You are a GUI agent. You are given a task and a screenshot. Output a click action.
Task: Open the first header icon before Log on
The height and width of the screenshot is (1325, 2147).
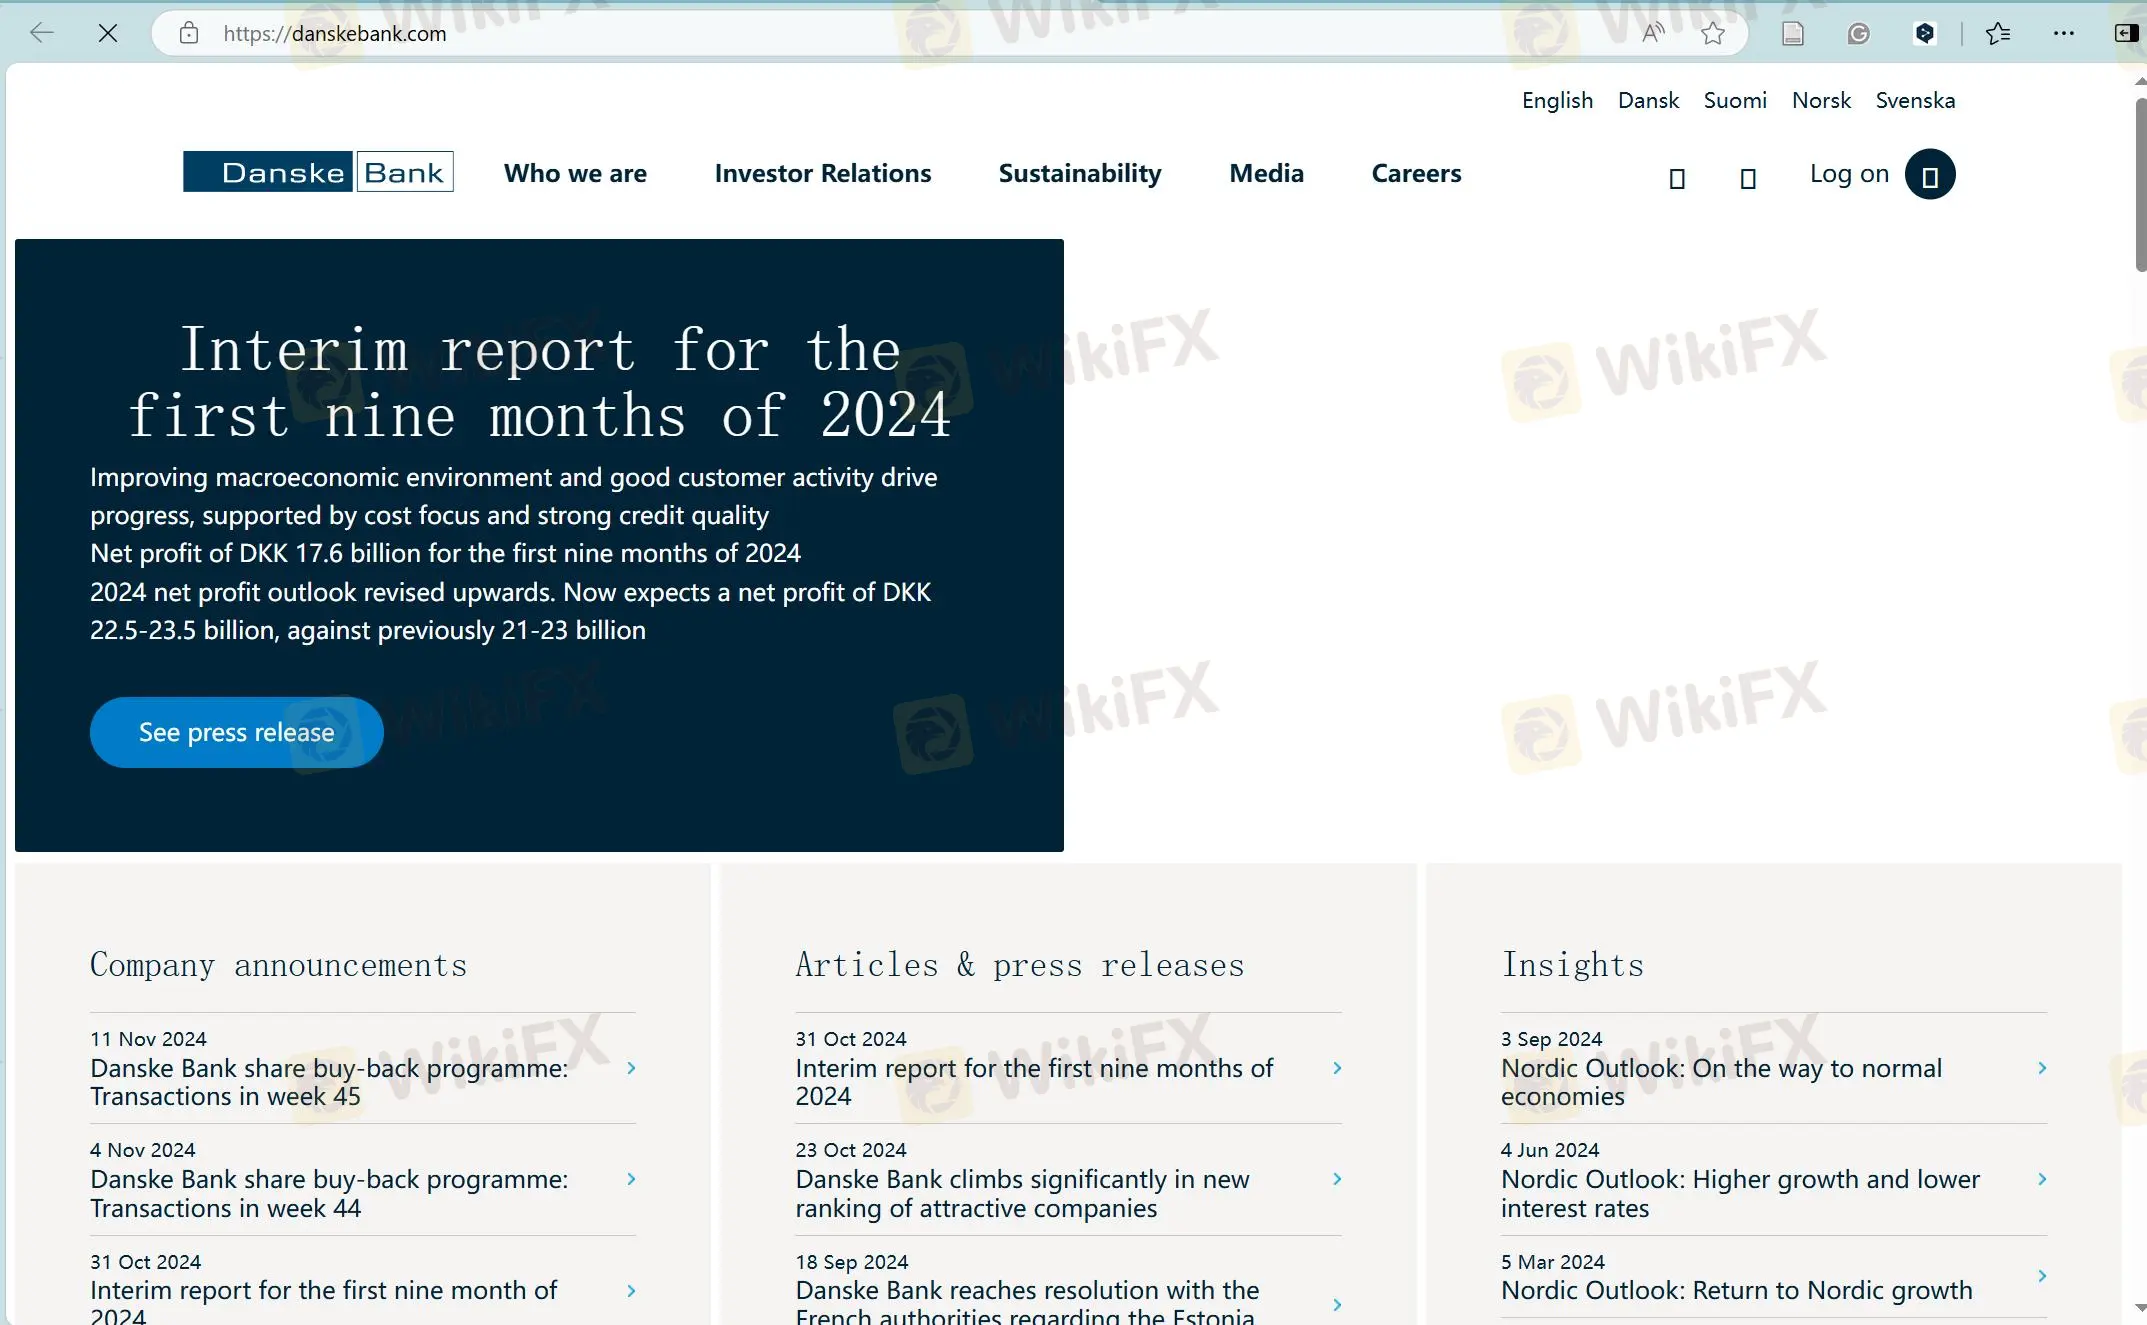[1678, 178]
